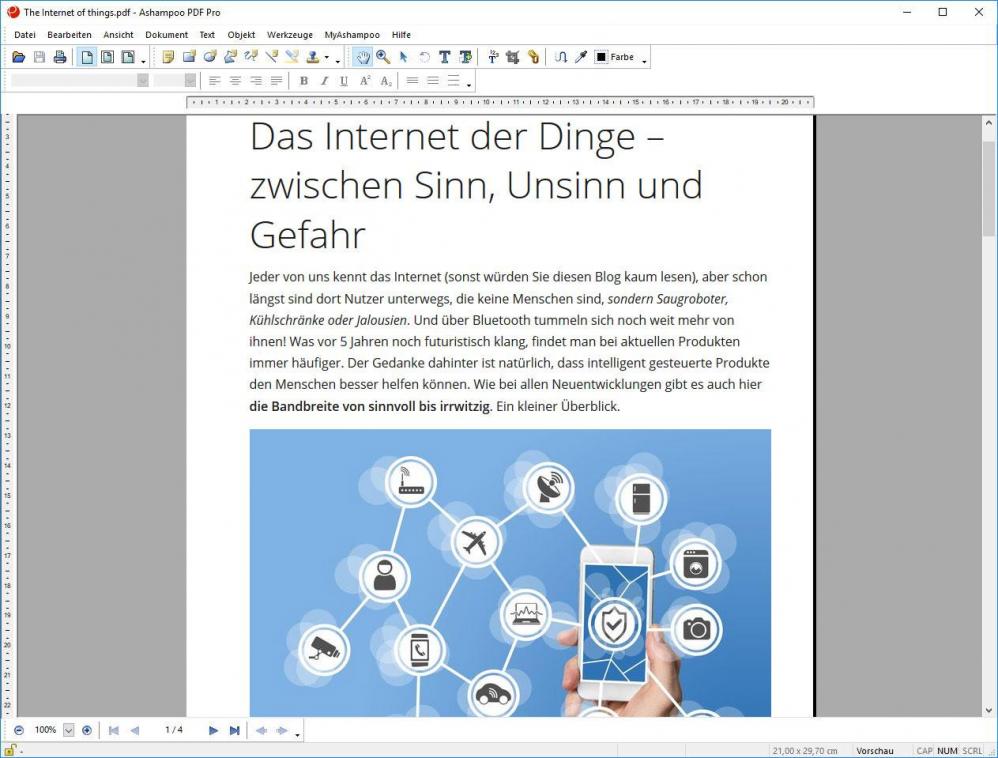
Task: Open the Werkzeuge menu
Action: [287, 35]
